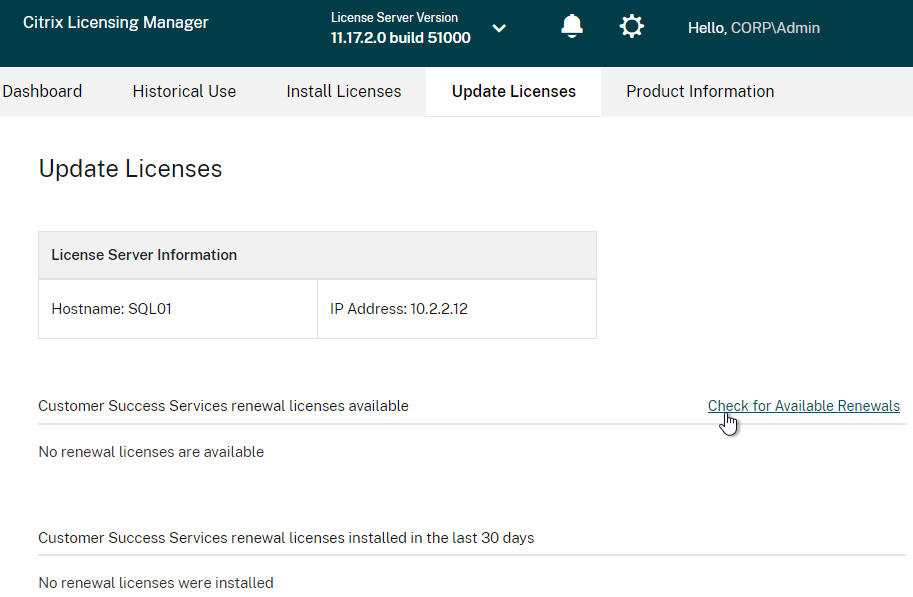View the Product Information tab

click(700, 91)
